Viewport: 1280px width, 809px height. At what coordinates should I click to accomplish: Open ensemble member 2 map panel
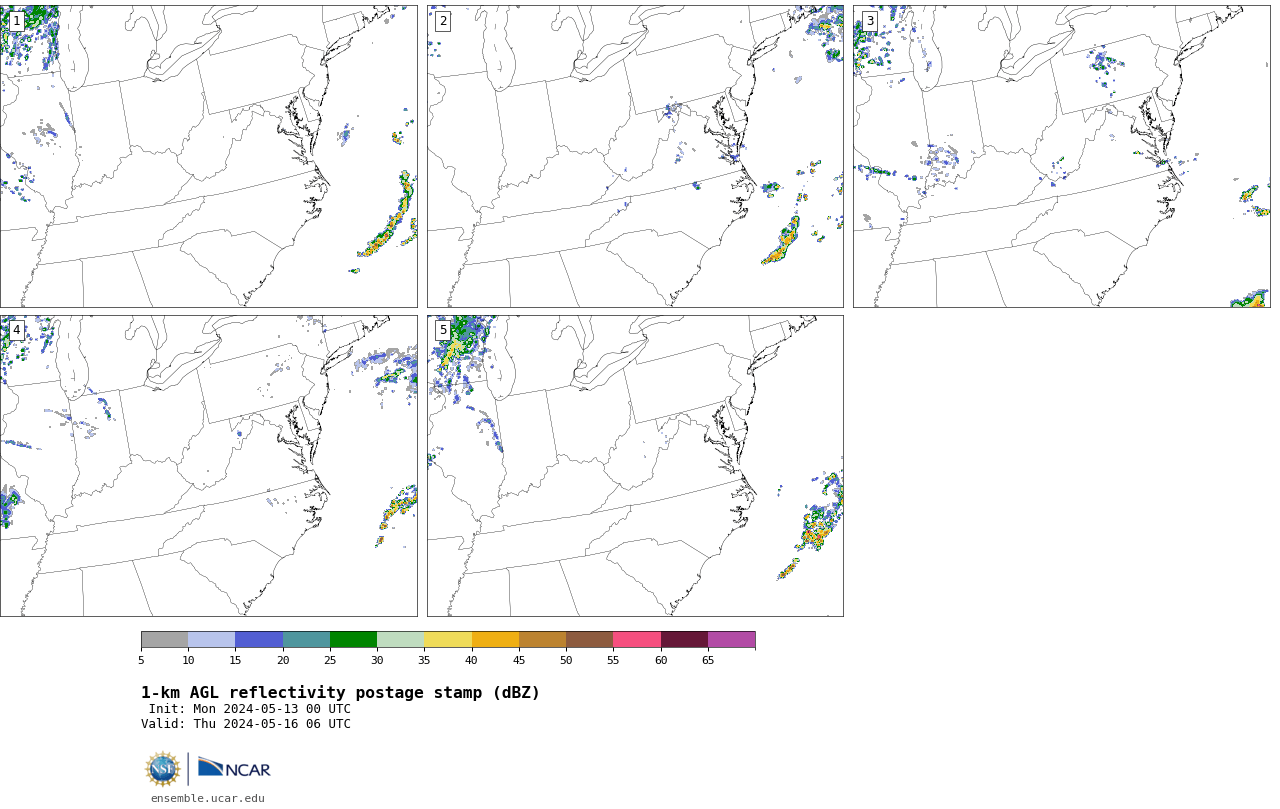tap(635, 156)
